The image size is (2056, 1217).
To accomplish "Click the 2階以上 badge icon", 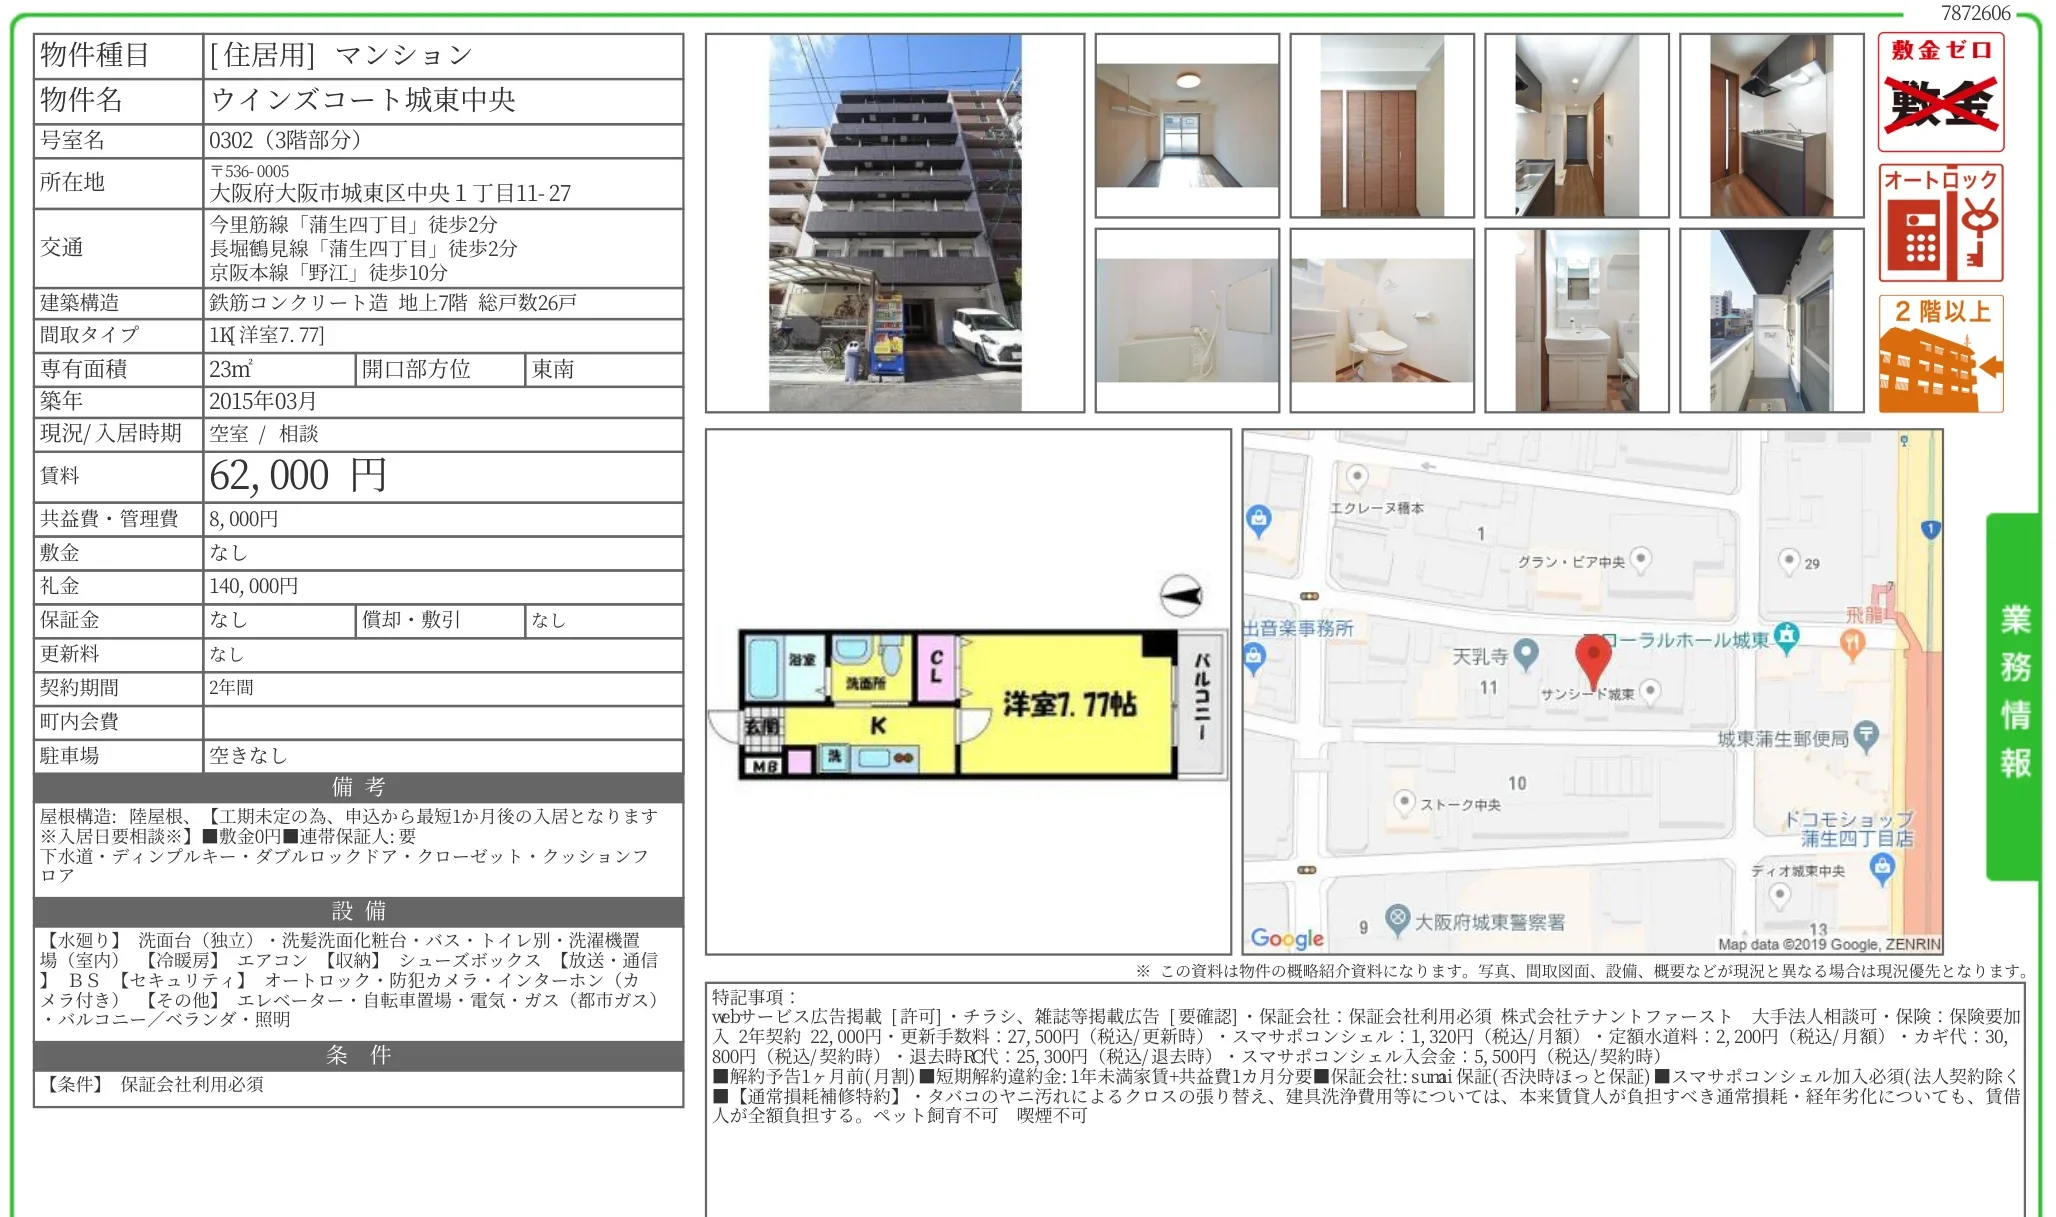I will (1940, 353).
